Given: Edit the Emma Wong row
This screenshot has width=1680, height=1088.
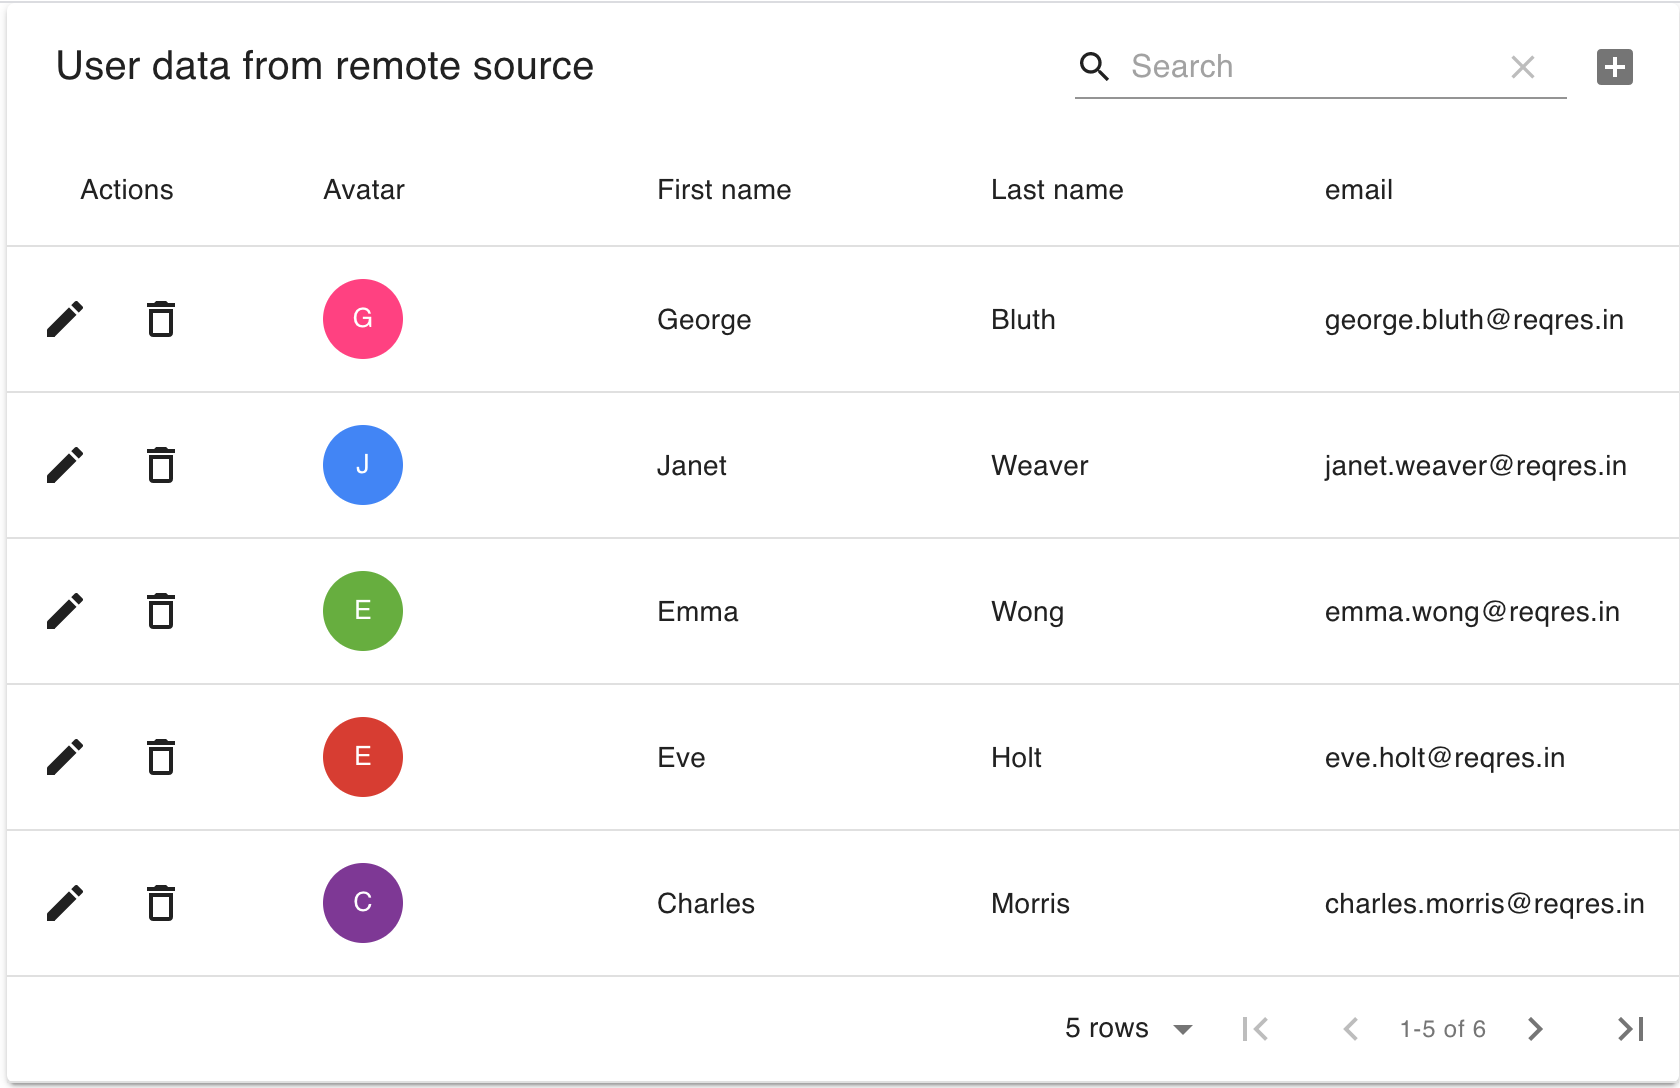Looking at the screenshot, I should pyautogui.click(x=65, y=612).
